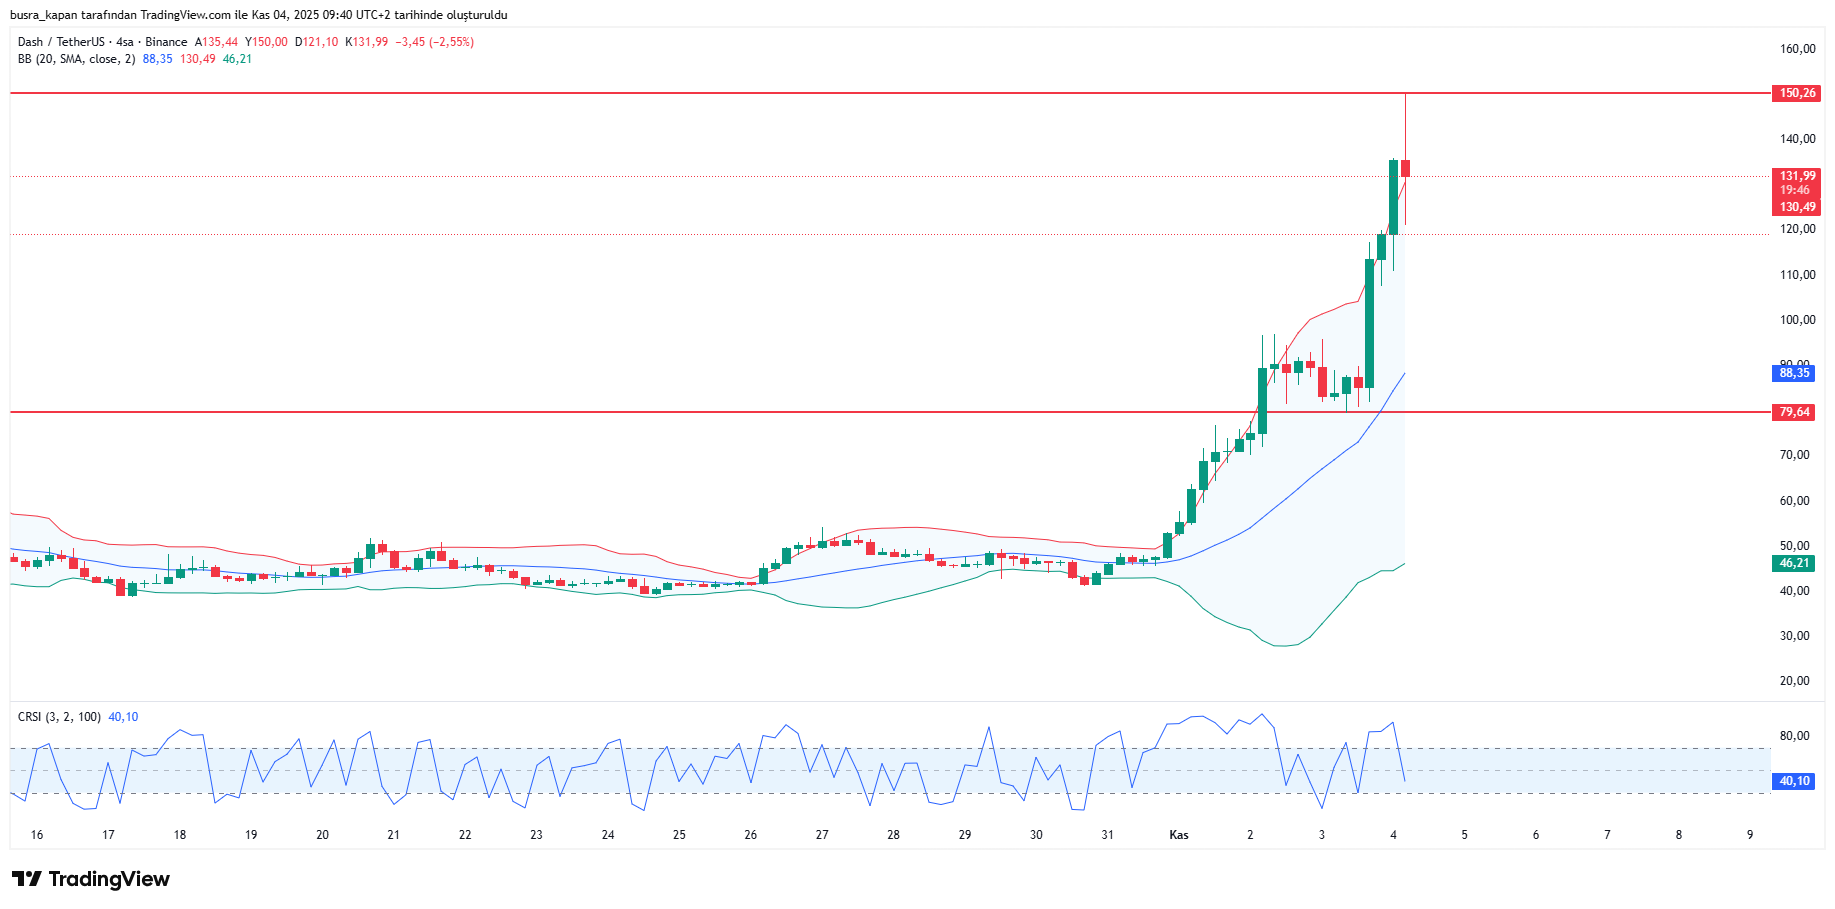
Task: Click date 27 on the time axis
Action: (x=822, y=835)
